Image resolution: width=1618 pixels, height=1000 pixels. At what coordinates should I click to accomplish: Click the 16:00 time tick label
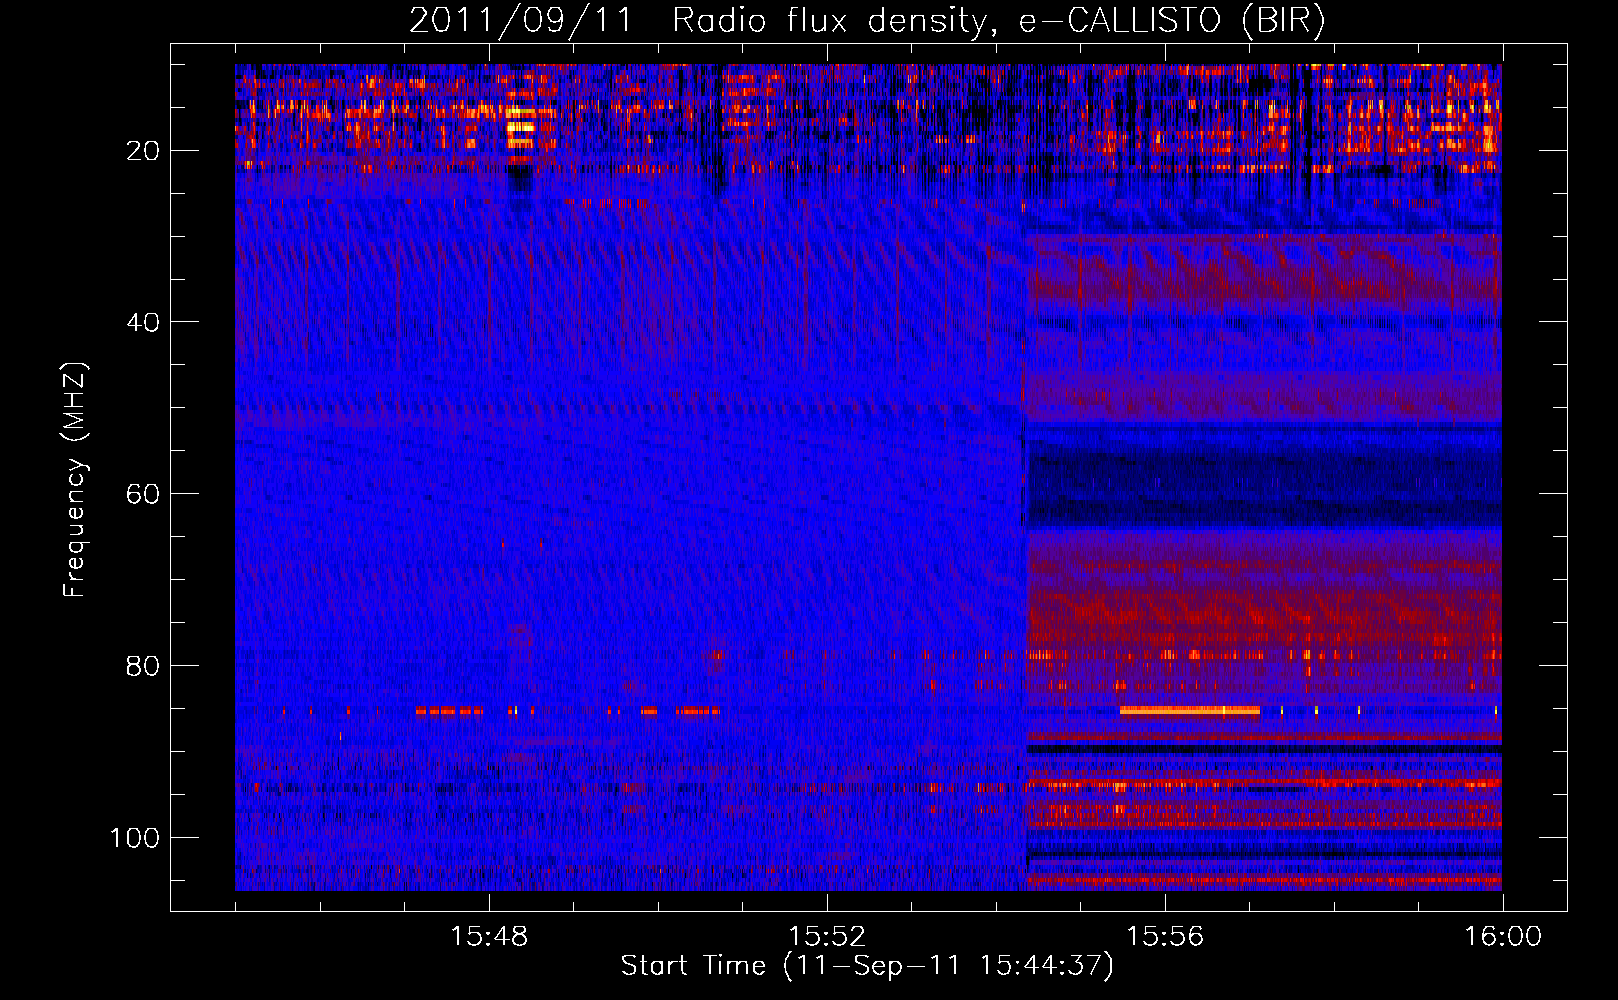[1503, 937]
